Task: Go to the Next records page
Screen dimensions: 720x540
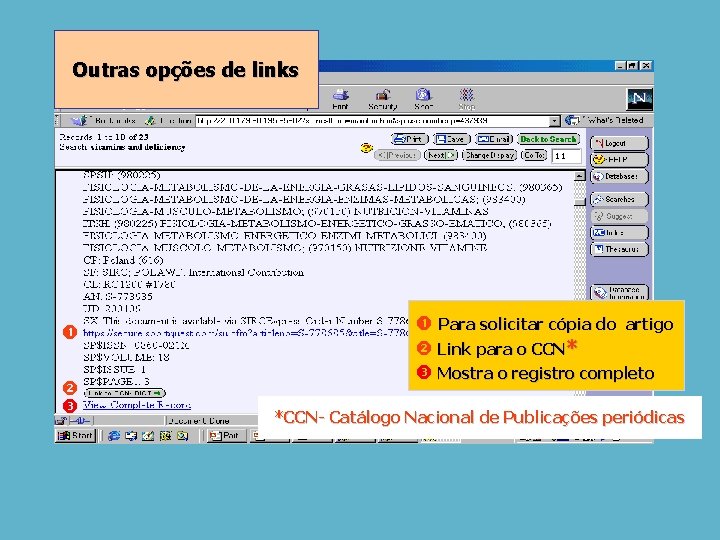Action: click(x=441, y=155)
